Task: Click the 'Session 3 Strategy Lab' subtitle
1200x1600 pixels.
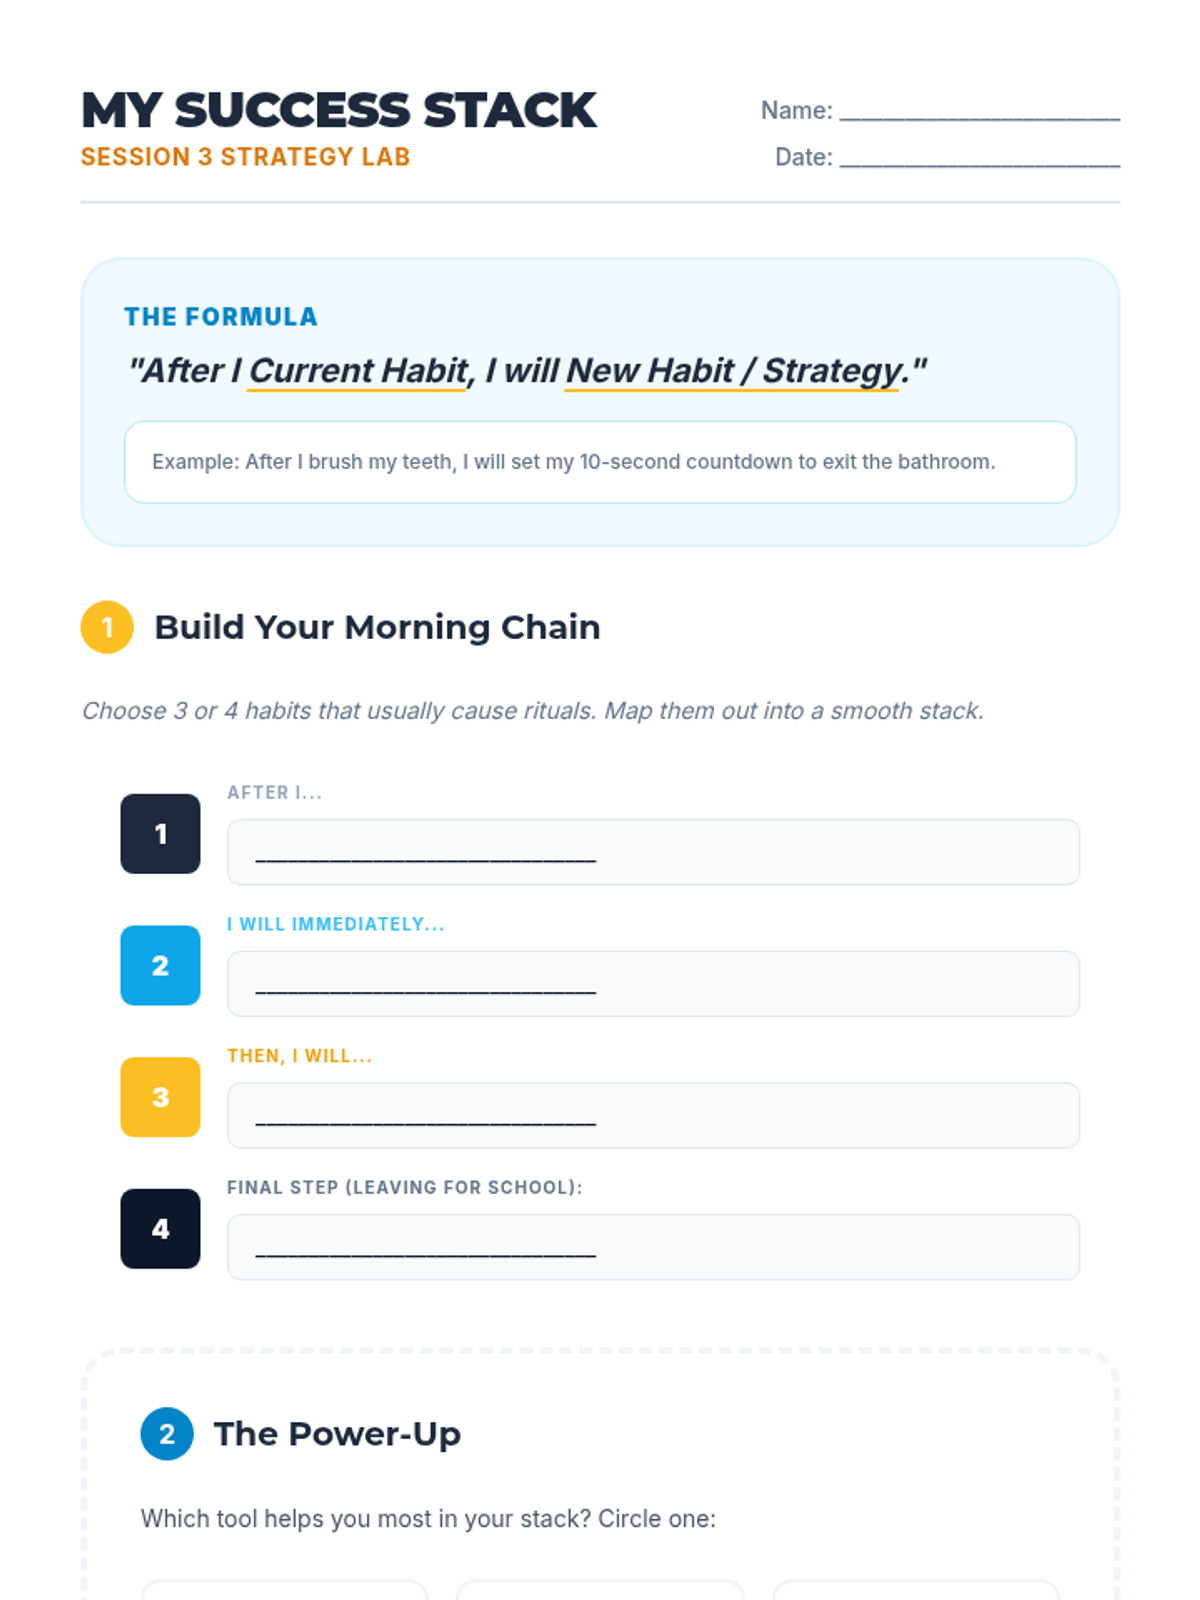Action: (245, 157)
